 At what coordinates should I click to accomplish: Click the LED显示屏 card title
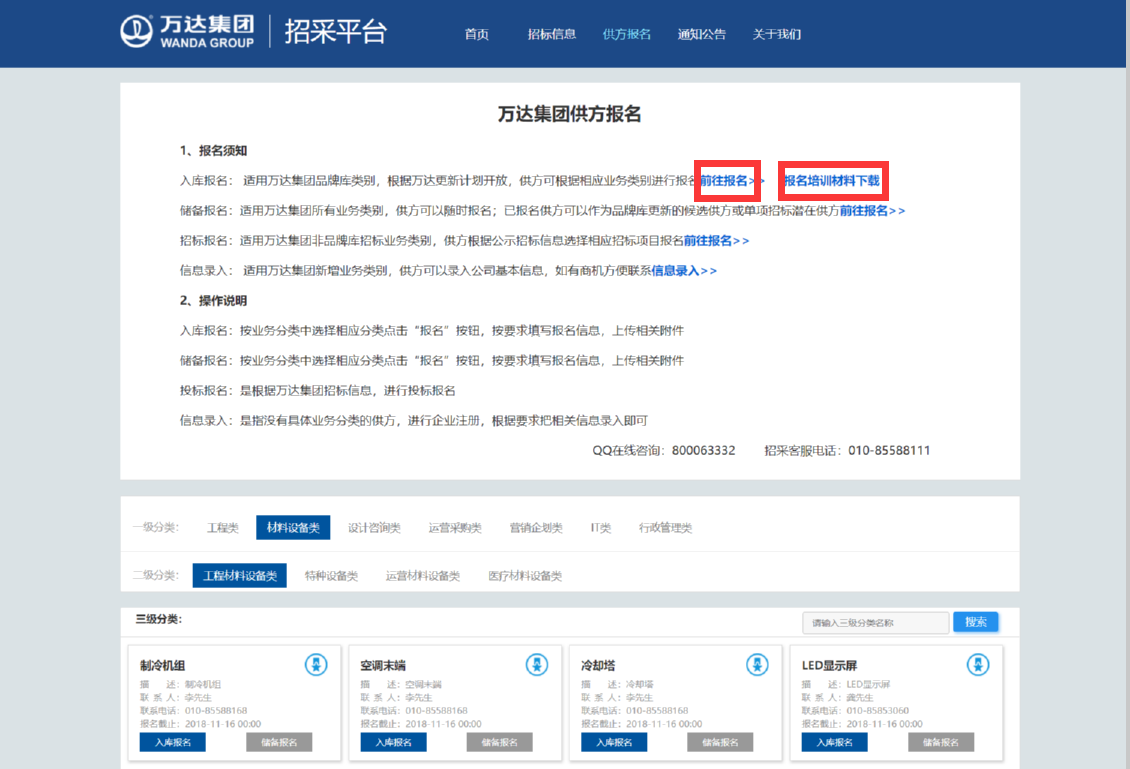point(829,665)
